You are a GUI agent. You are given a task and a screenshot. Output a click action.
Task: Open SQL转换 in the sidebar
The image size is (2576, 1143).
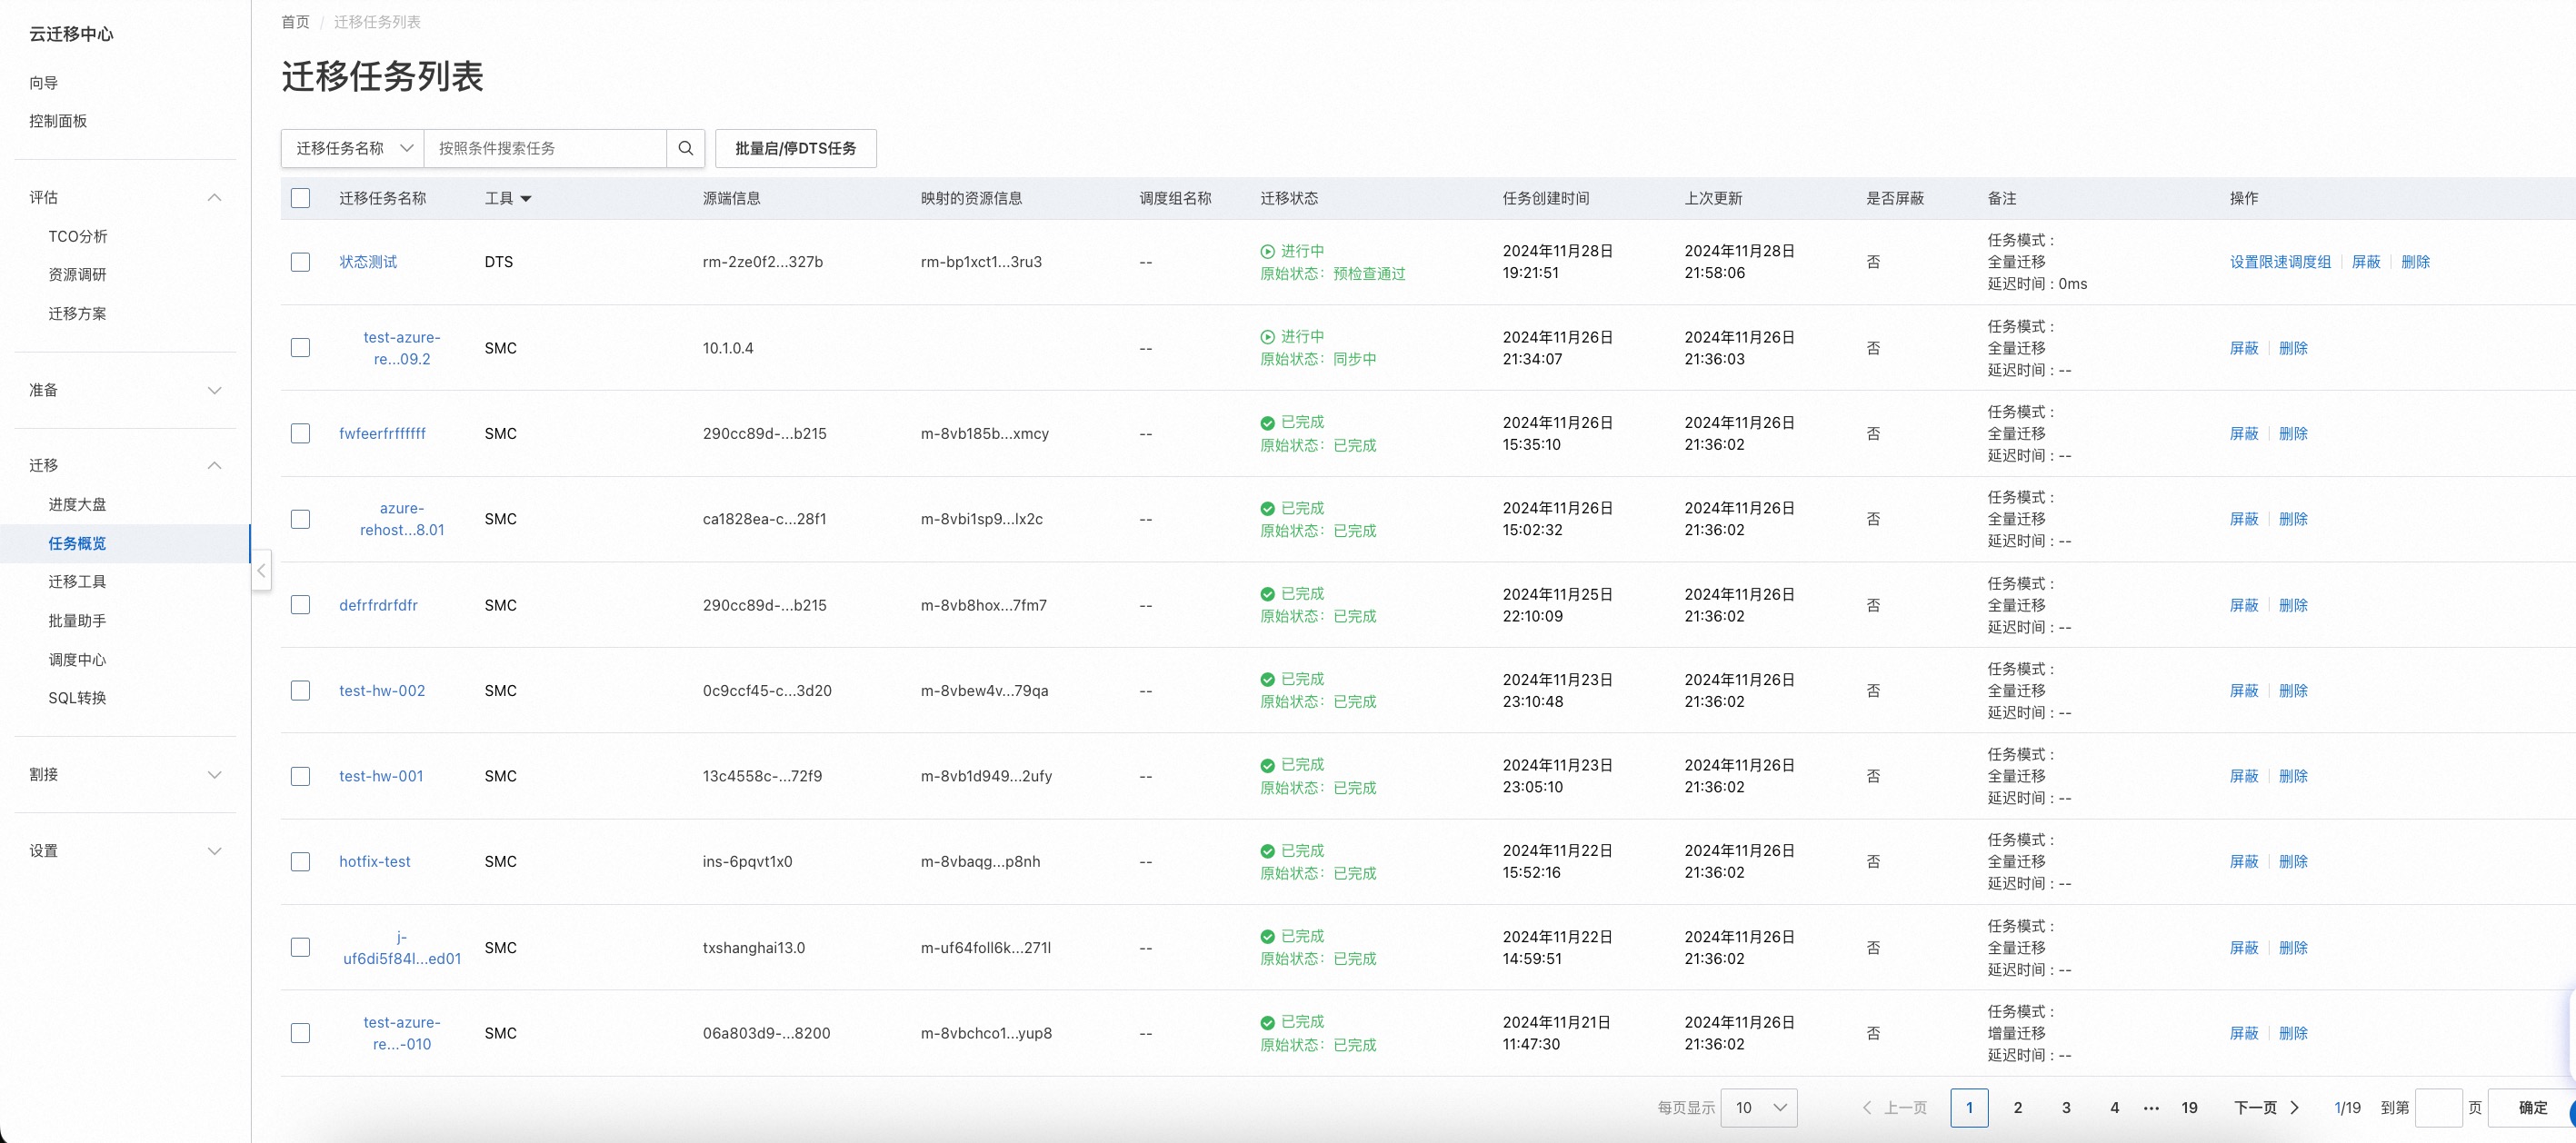click(77, 698)
